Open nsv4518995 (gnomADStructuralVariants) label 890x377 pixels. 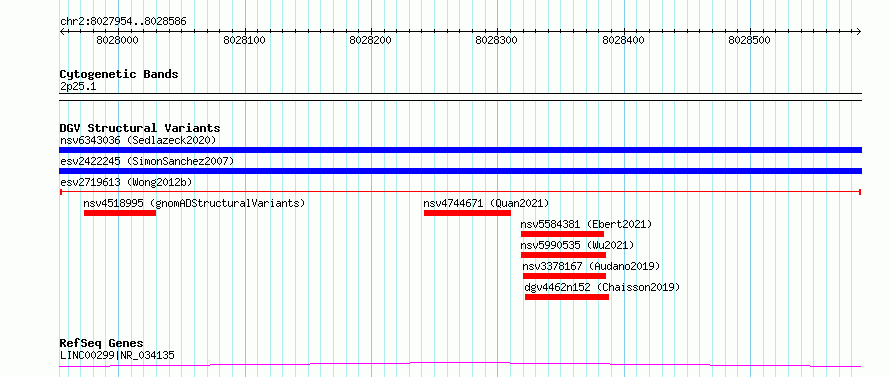(194, 203)
